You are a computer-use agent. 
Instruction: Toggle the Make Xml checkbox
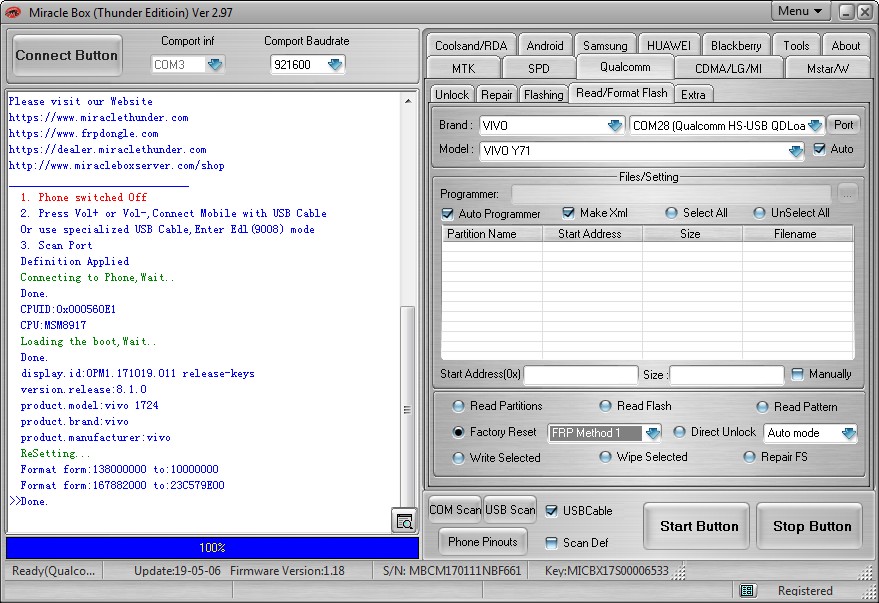pos(568,213)
